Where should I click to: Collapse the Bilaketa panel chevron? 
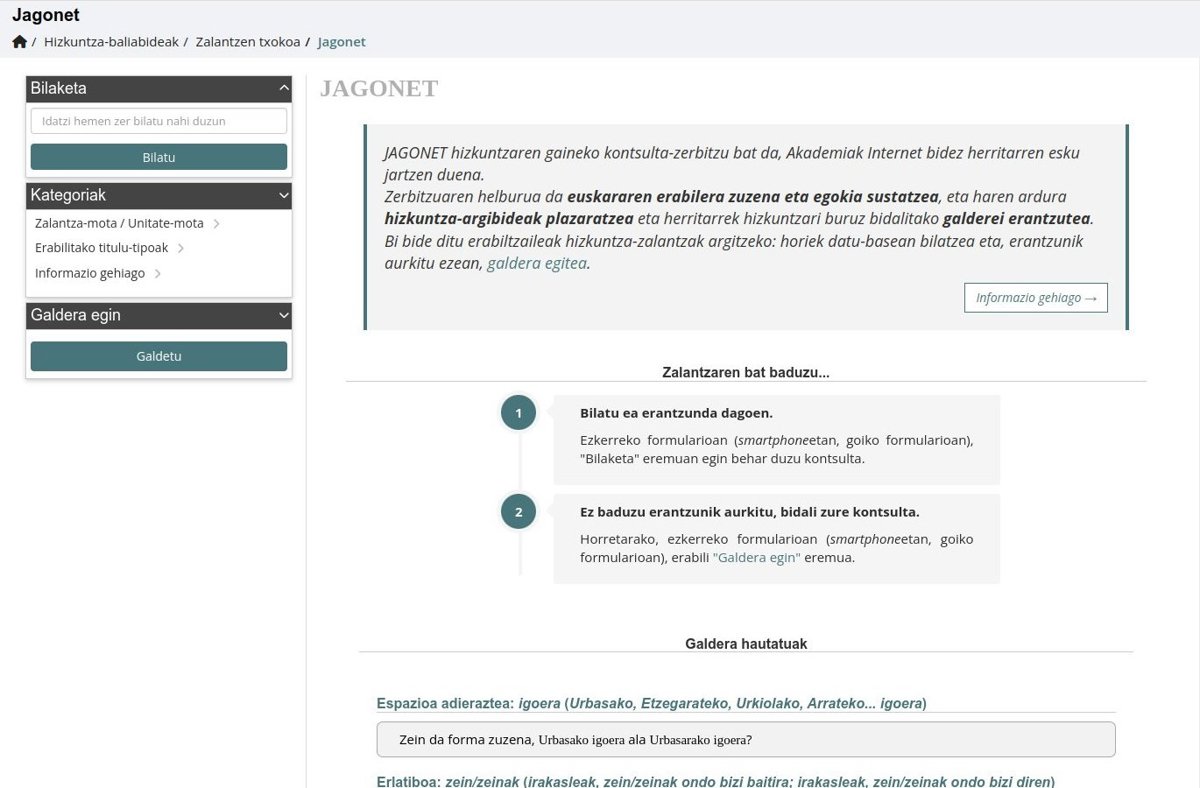tap(283, 88)
